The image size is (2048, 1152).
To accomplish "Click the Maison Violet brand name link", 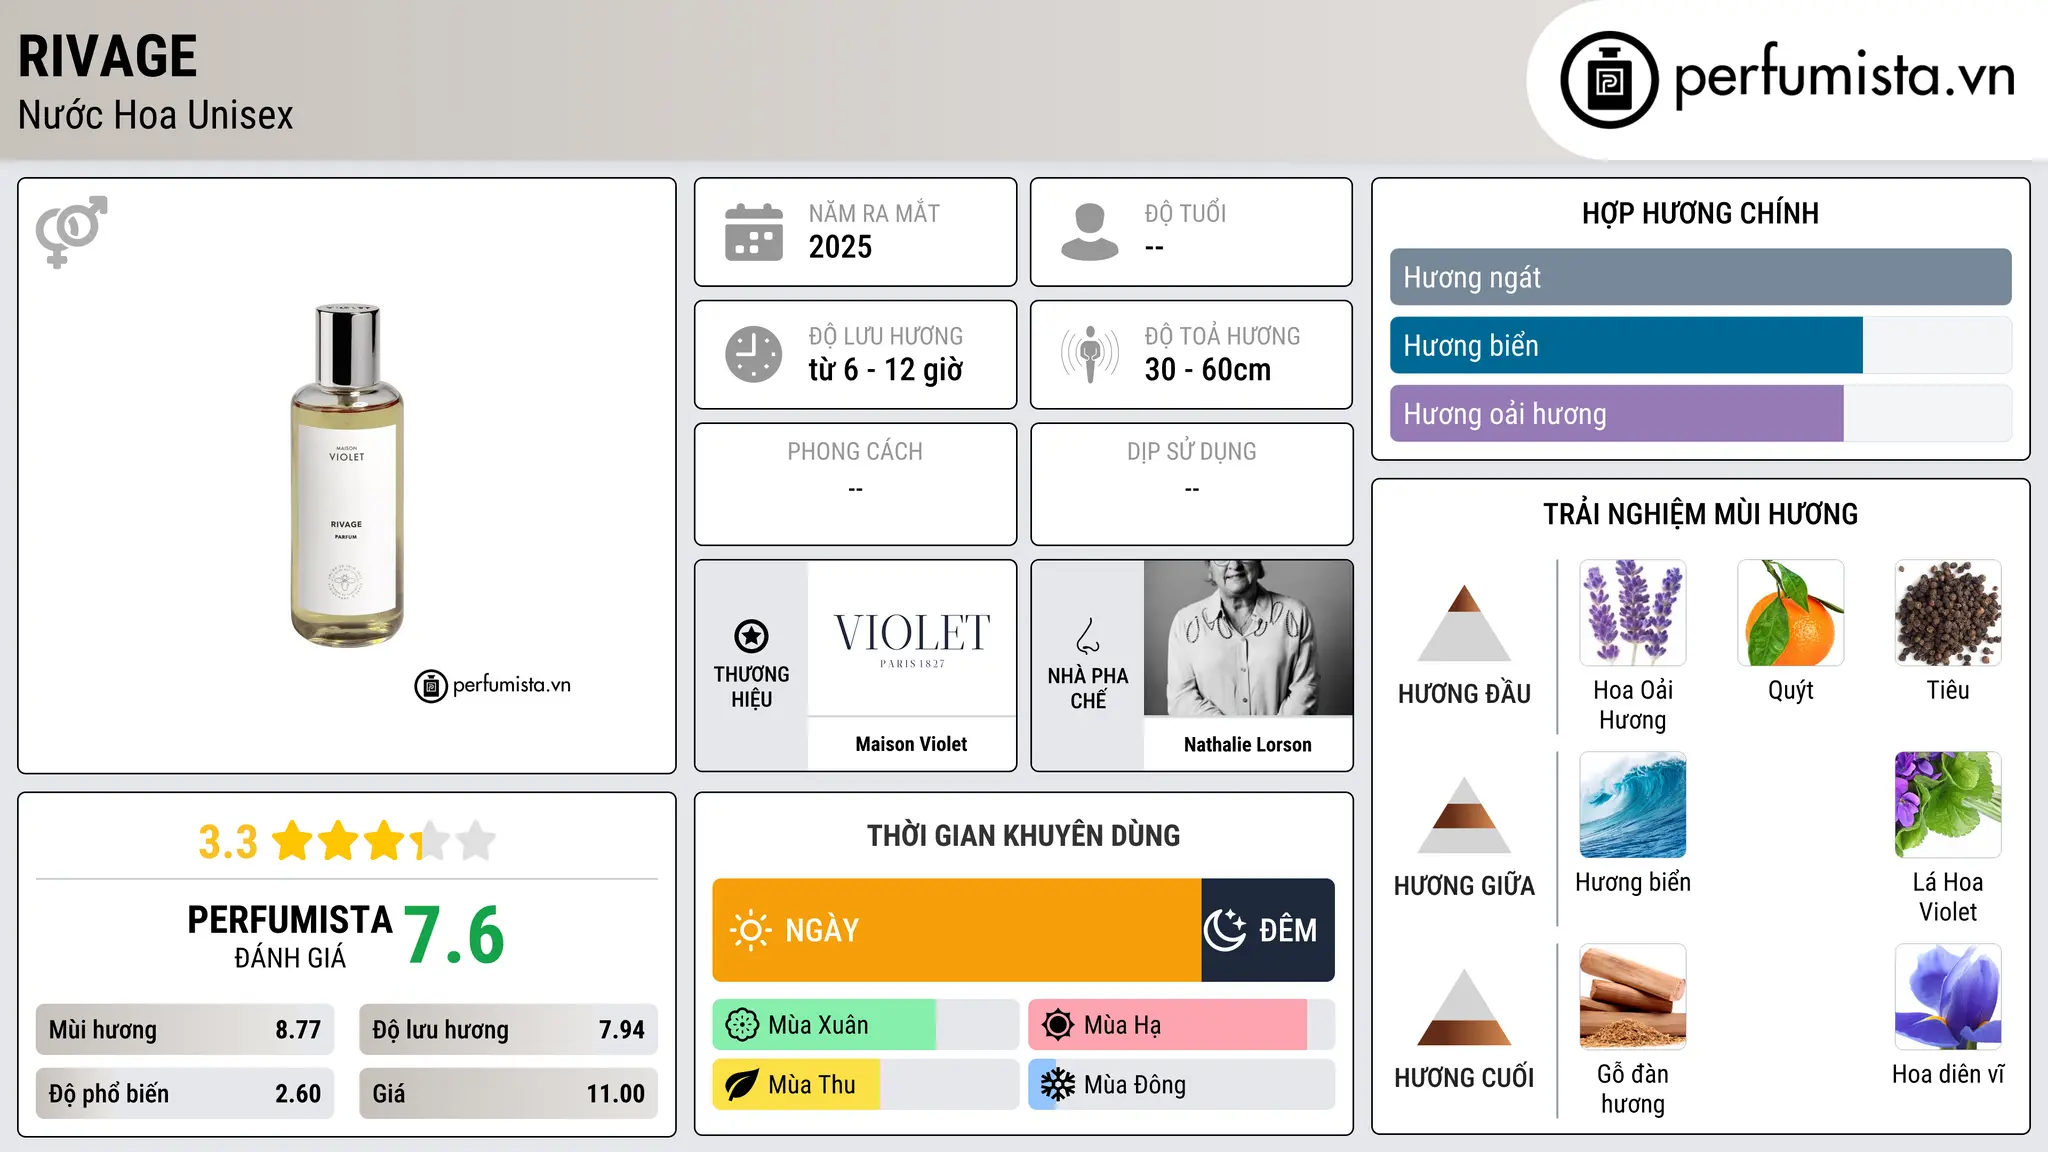I will coord(912,744).
